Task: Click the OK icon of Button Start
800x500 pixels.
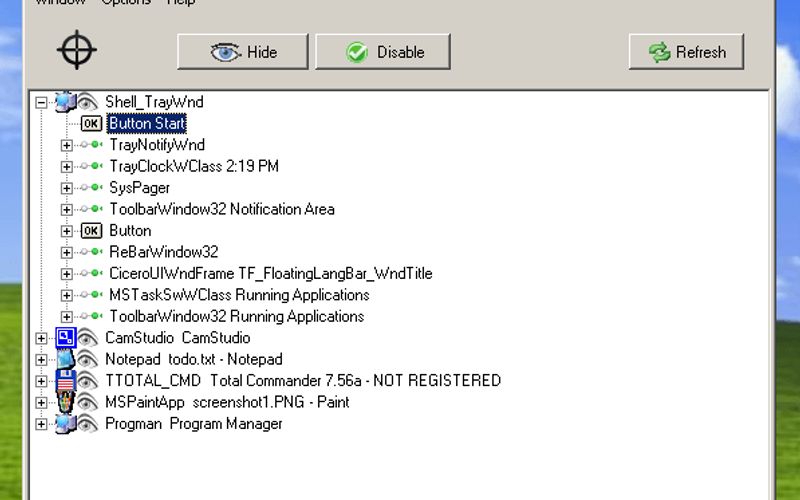Action: tap(91, 123)
